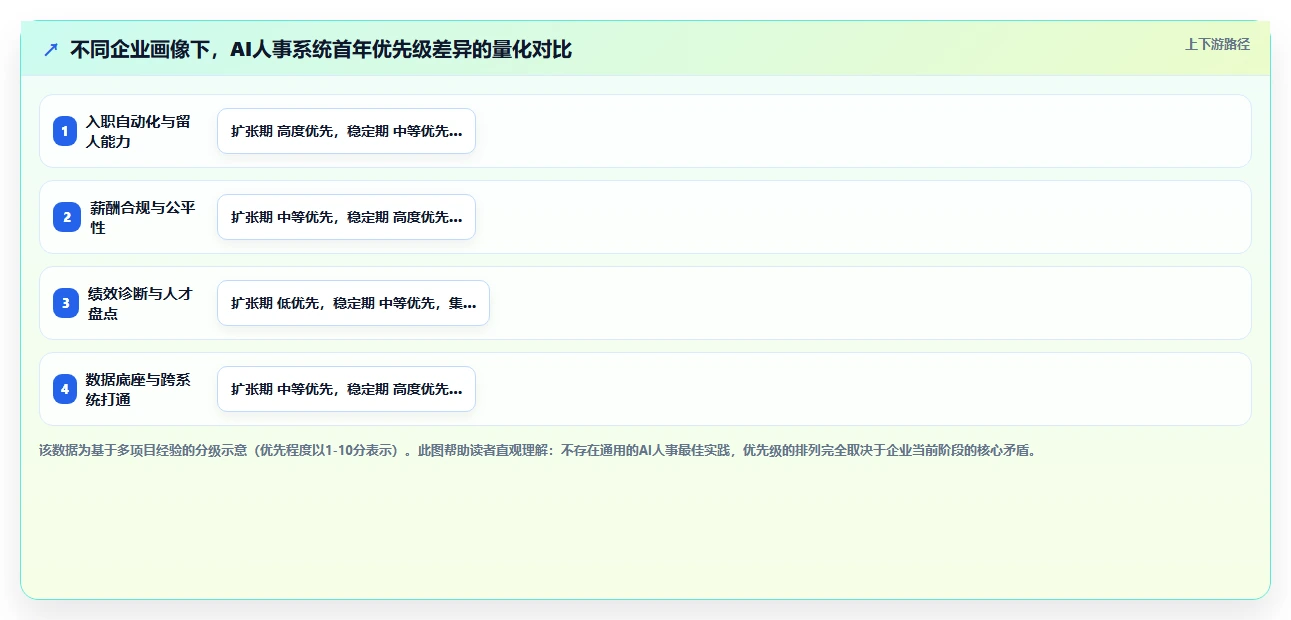Click the chip in the 薪酬合规与公平性 row
The image size is (1291, 620).
(346, 217)
